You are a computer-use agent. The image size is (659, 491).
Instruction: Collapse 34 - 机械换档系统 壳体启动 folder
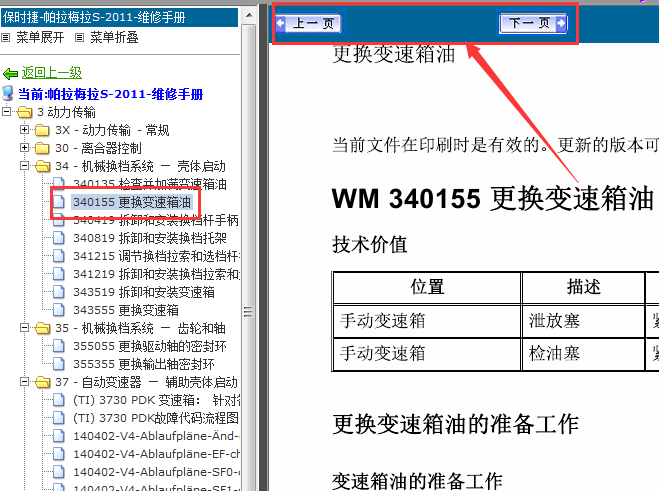pos(24,166)
